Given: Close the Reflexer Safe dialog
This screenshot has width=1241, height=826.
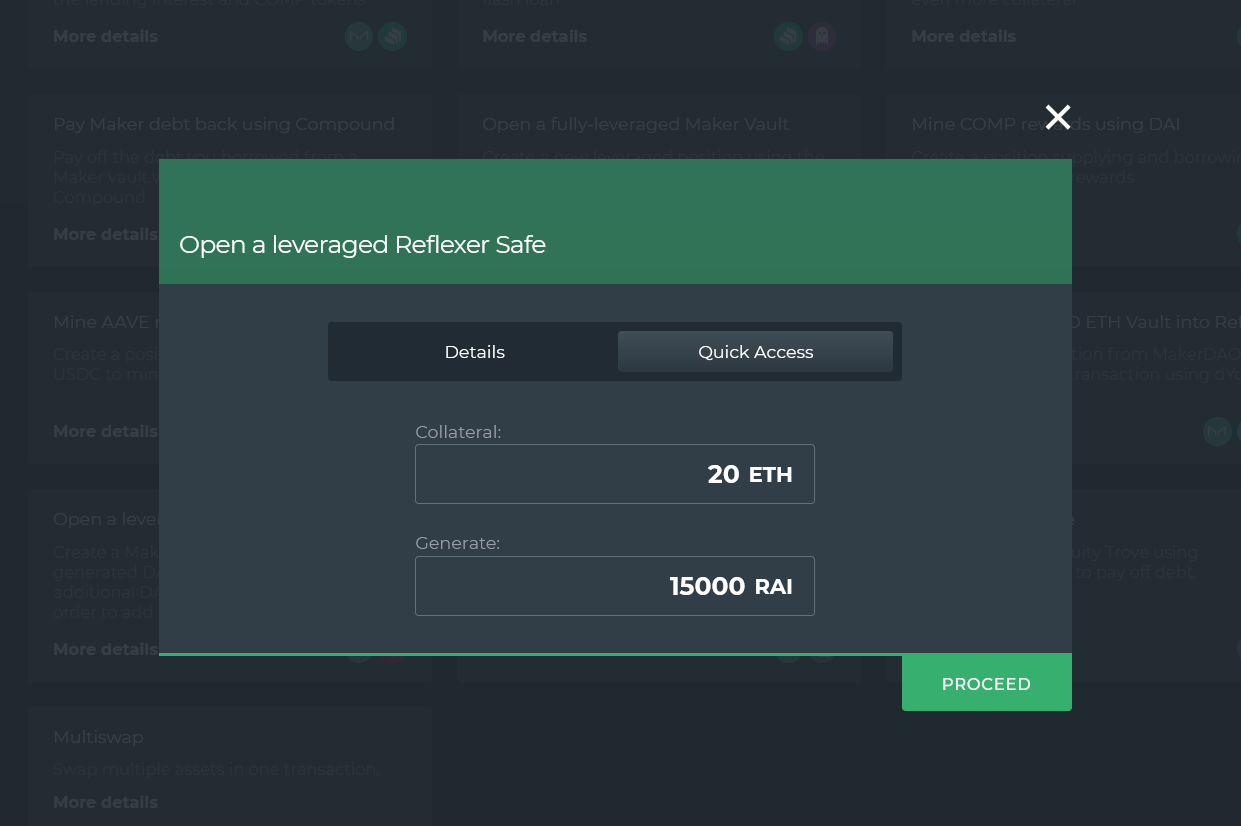Looking at the screenshot, I should tap(1058, 118).
